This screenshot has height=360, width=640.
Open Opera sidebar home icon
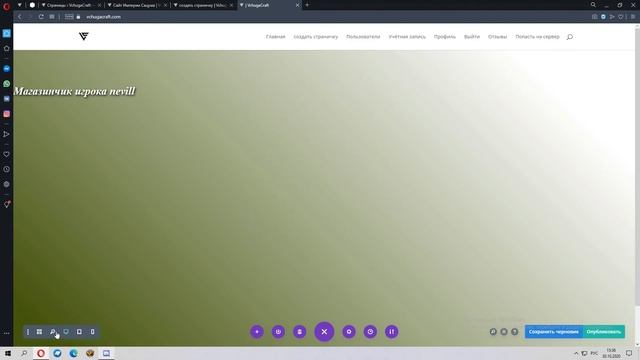7,48
